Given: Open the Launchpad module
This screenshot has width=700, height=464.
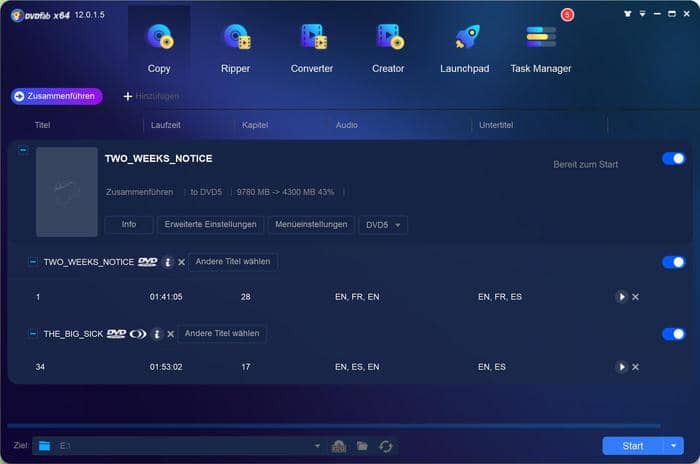Looking at the screenshot, I should (464, 48).
